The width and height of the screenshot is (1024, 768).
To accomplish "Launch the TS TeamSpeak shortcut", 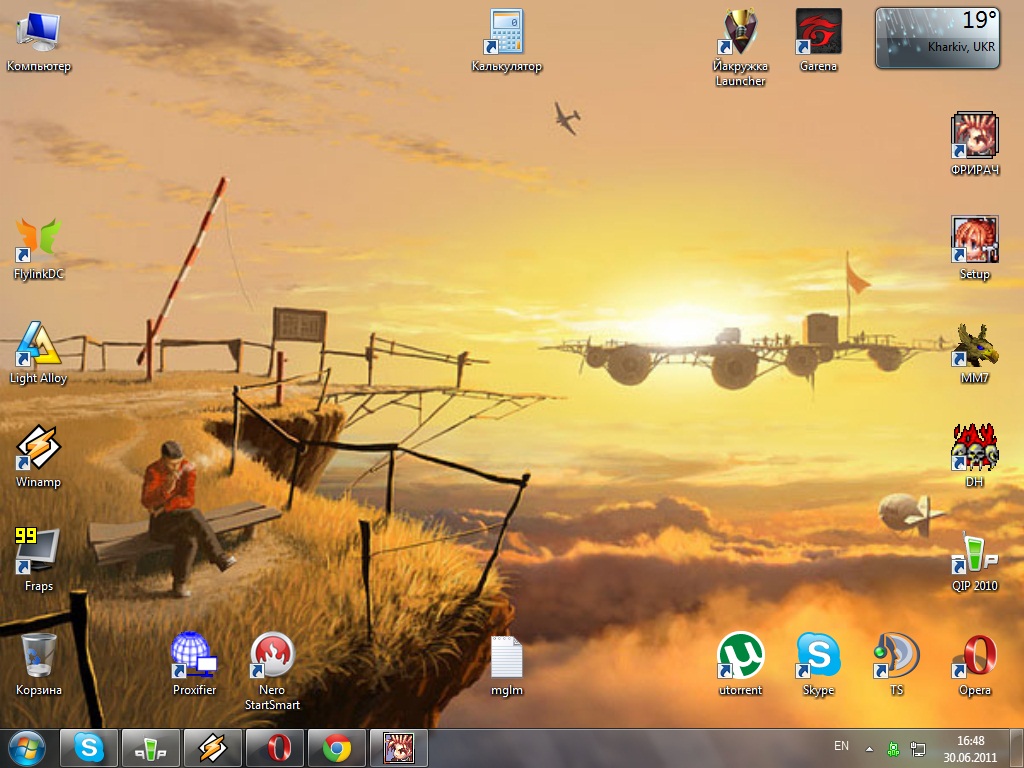I will [897, 664].
